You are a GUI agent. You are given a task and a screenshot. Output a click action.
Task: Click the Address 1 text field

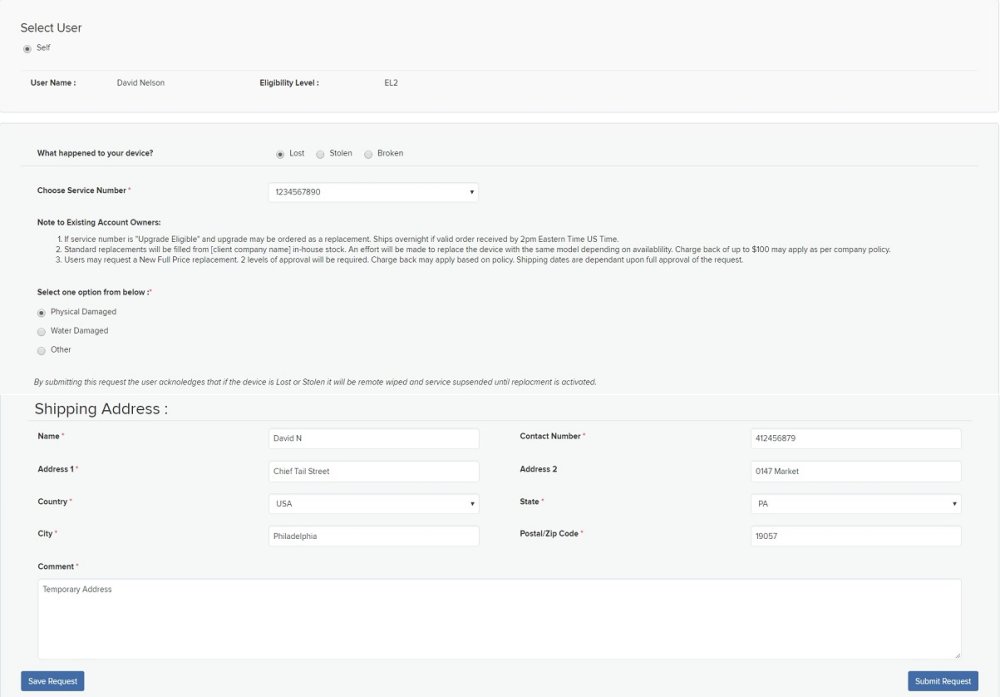coord(374,471)
